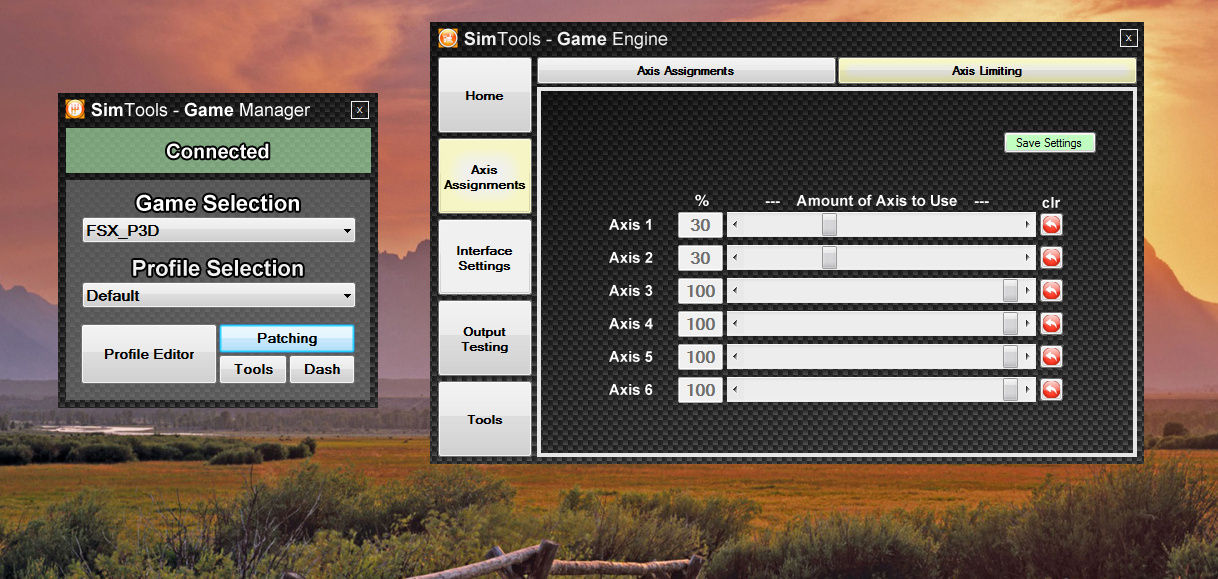The height and width of the screenshot is (579, 1218).
Task: Click right arrow of Axis 3 slider
Action: [x=1027, y=291]
